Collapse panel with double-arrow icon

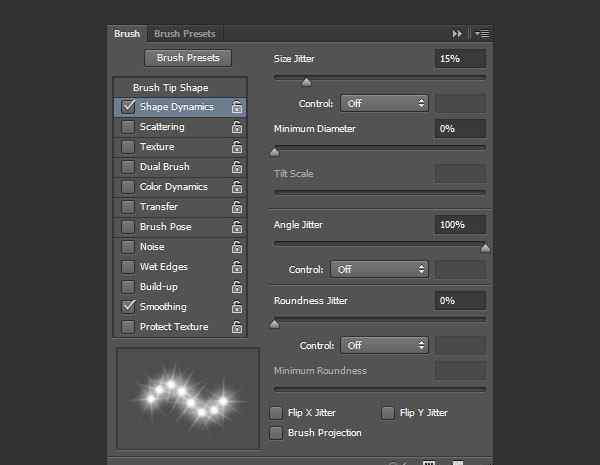pyautogui.click(x=457, y=34)
